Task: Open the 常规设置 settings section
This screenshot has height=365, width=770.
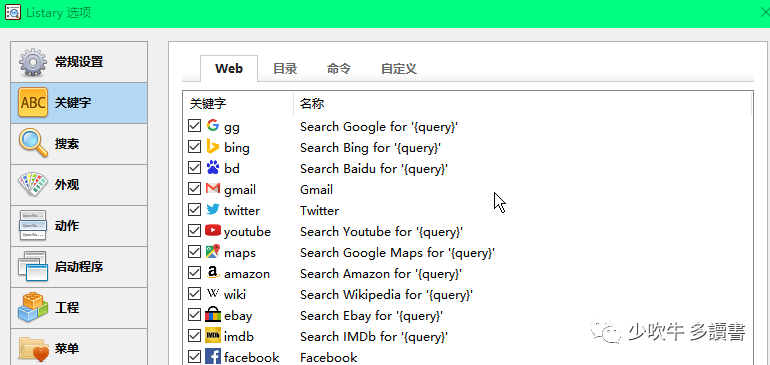Action: point(79,62)
